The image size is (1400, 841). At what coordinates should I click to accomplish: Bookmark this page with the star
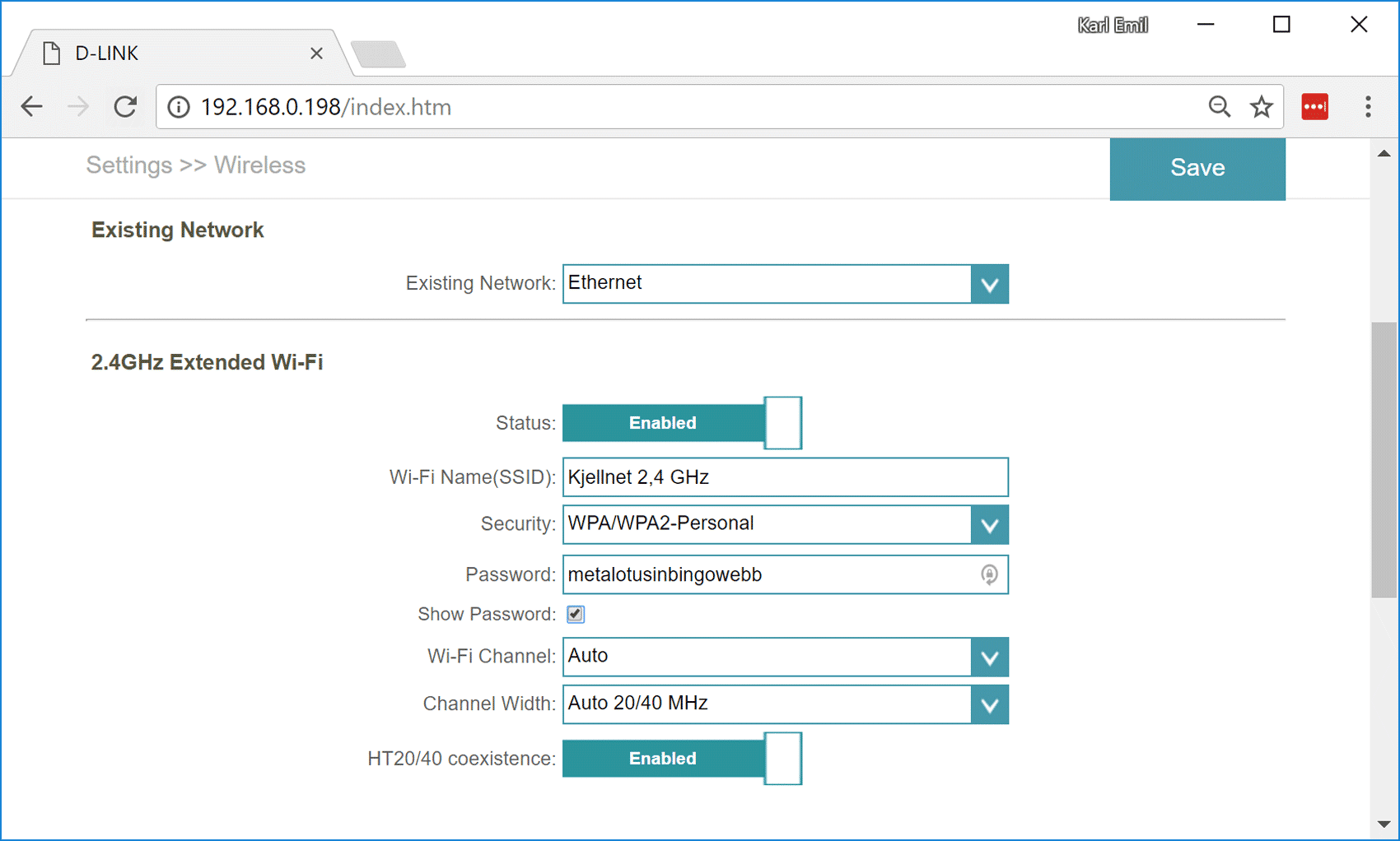point(1261,107)
